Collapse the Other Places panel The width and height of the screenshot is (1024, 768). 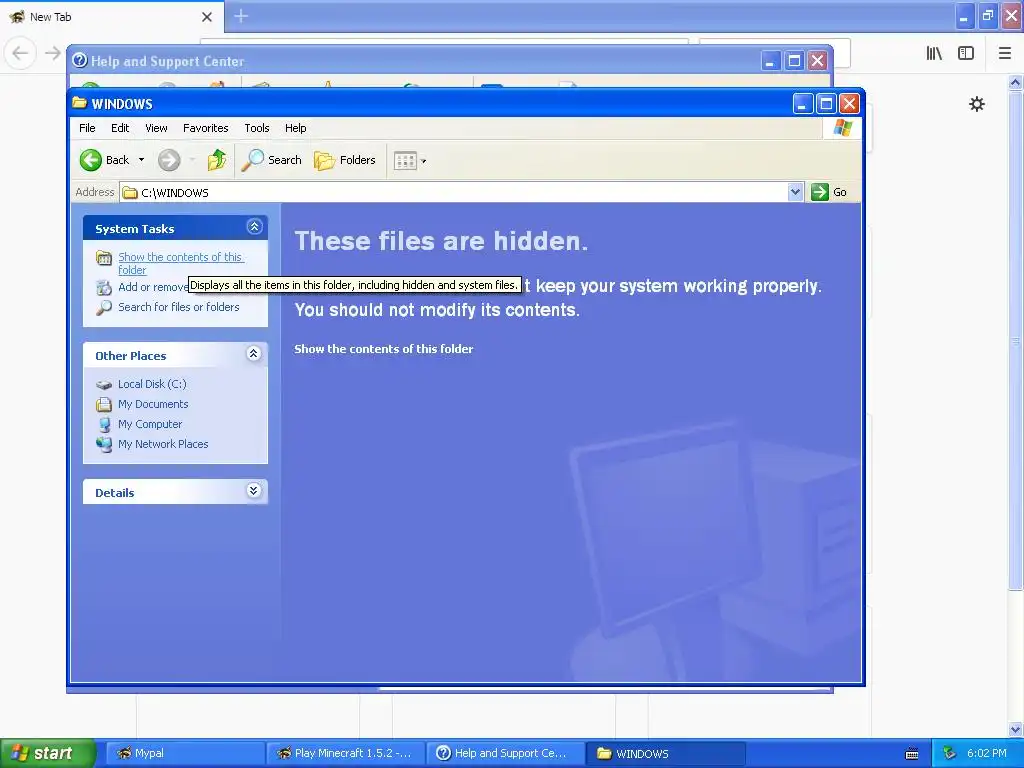click(253, 354)
